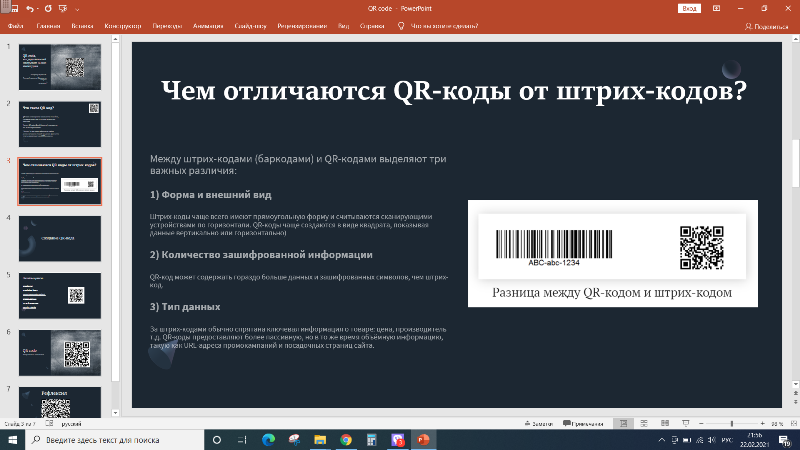Start slideshow from beginning quick access icon
Image resolution: width=800 pixels, height=450 pixels.
[63, 9]
